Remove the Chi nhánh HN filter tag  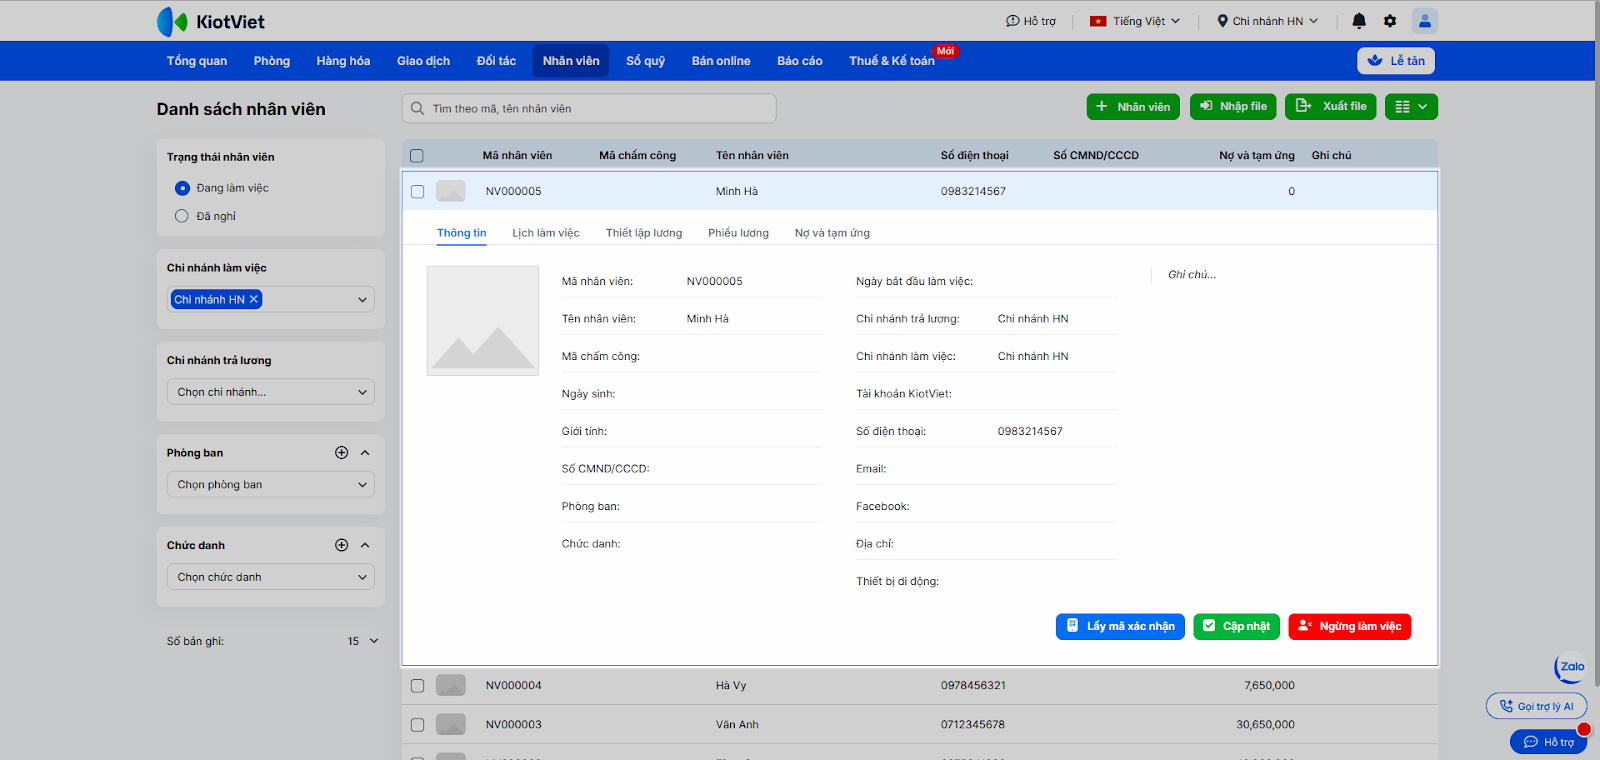pyautogui.click(x=254, y=299)
